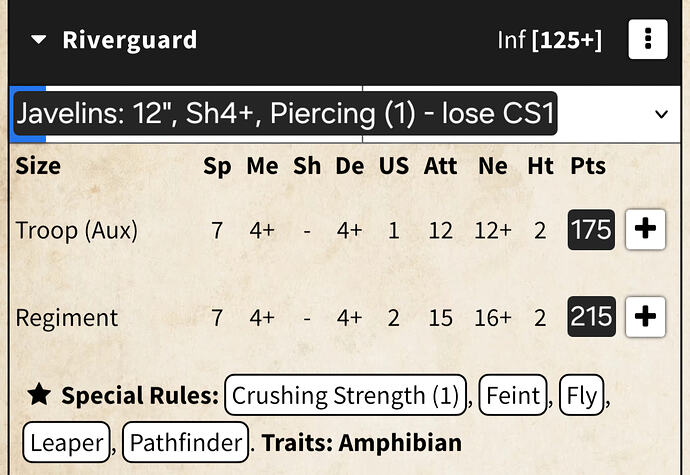
Task: Open the Javelins upgrade dropdown
Action: pyautogui.click(x=285, y=114)
